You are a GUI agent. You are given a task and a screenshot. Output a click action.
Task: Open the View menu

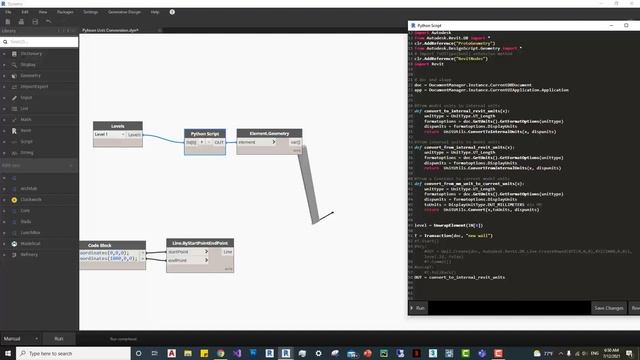click(x=42, y=12)
